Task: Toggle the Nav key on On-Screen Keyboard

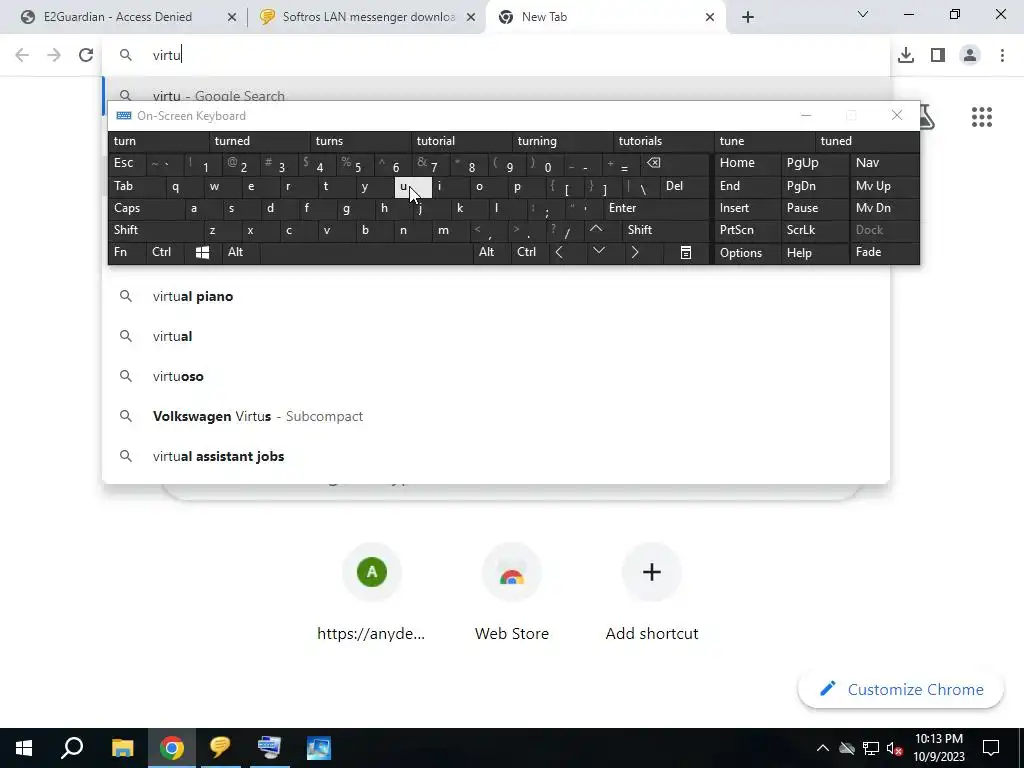Action: [x=884, y=163]
